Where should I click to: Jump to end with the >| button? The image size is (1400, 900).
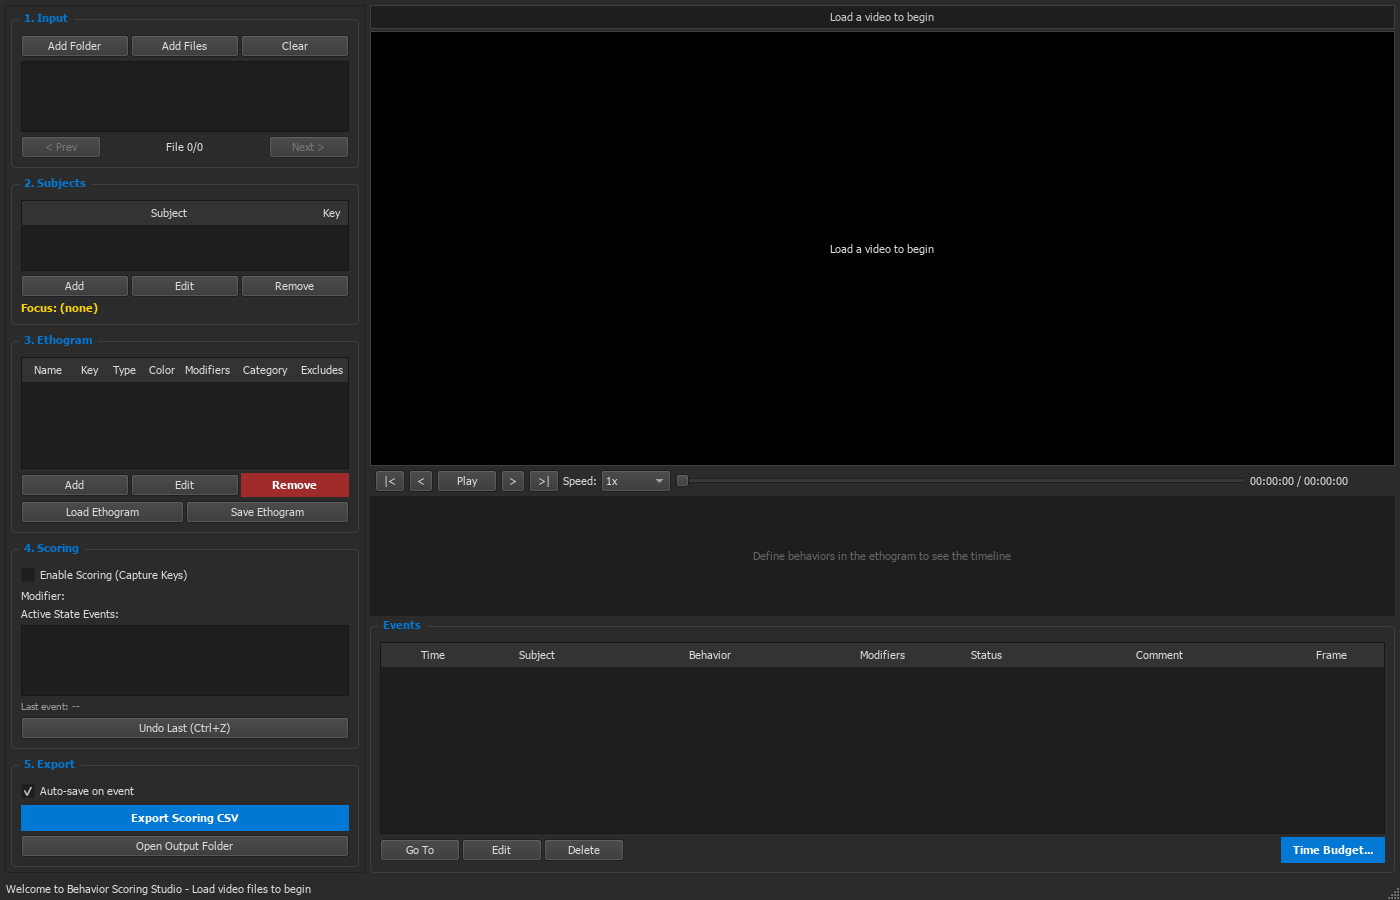pyautogui.click(x=544, y=481)
